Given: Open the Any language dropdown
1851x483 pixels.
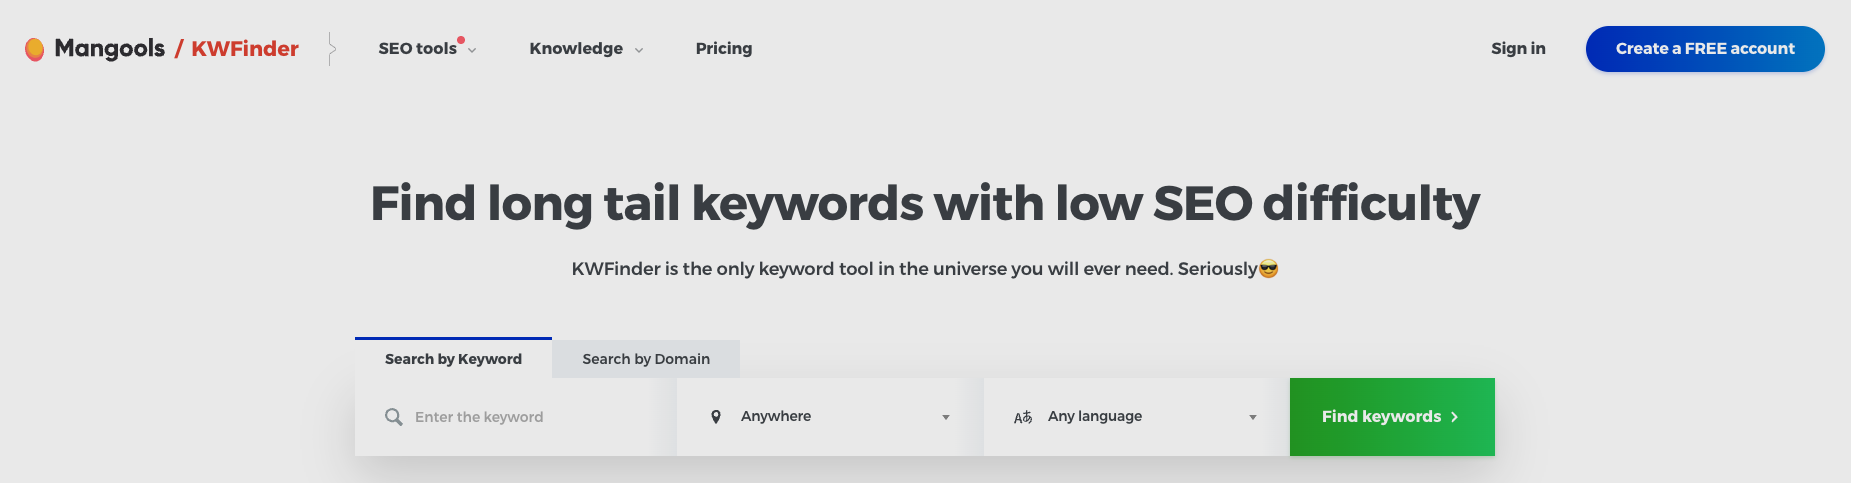Looking at the screenshot, I should 1137,417.
